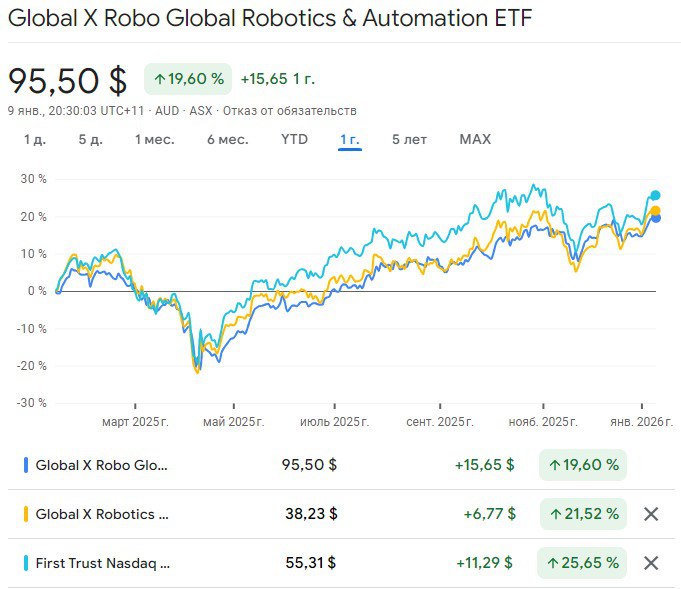The image size is (681, 589).
Task: Click the yellow Global X Robotics color marker
Action: click(x=25, y=514)
